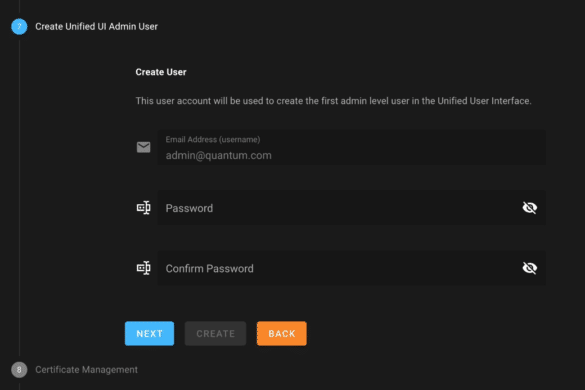Click the grey step 8 circle icon
Image resolution: width=585 pixels, height=390 pixels.
[x=19, y=370]
